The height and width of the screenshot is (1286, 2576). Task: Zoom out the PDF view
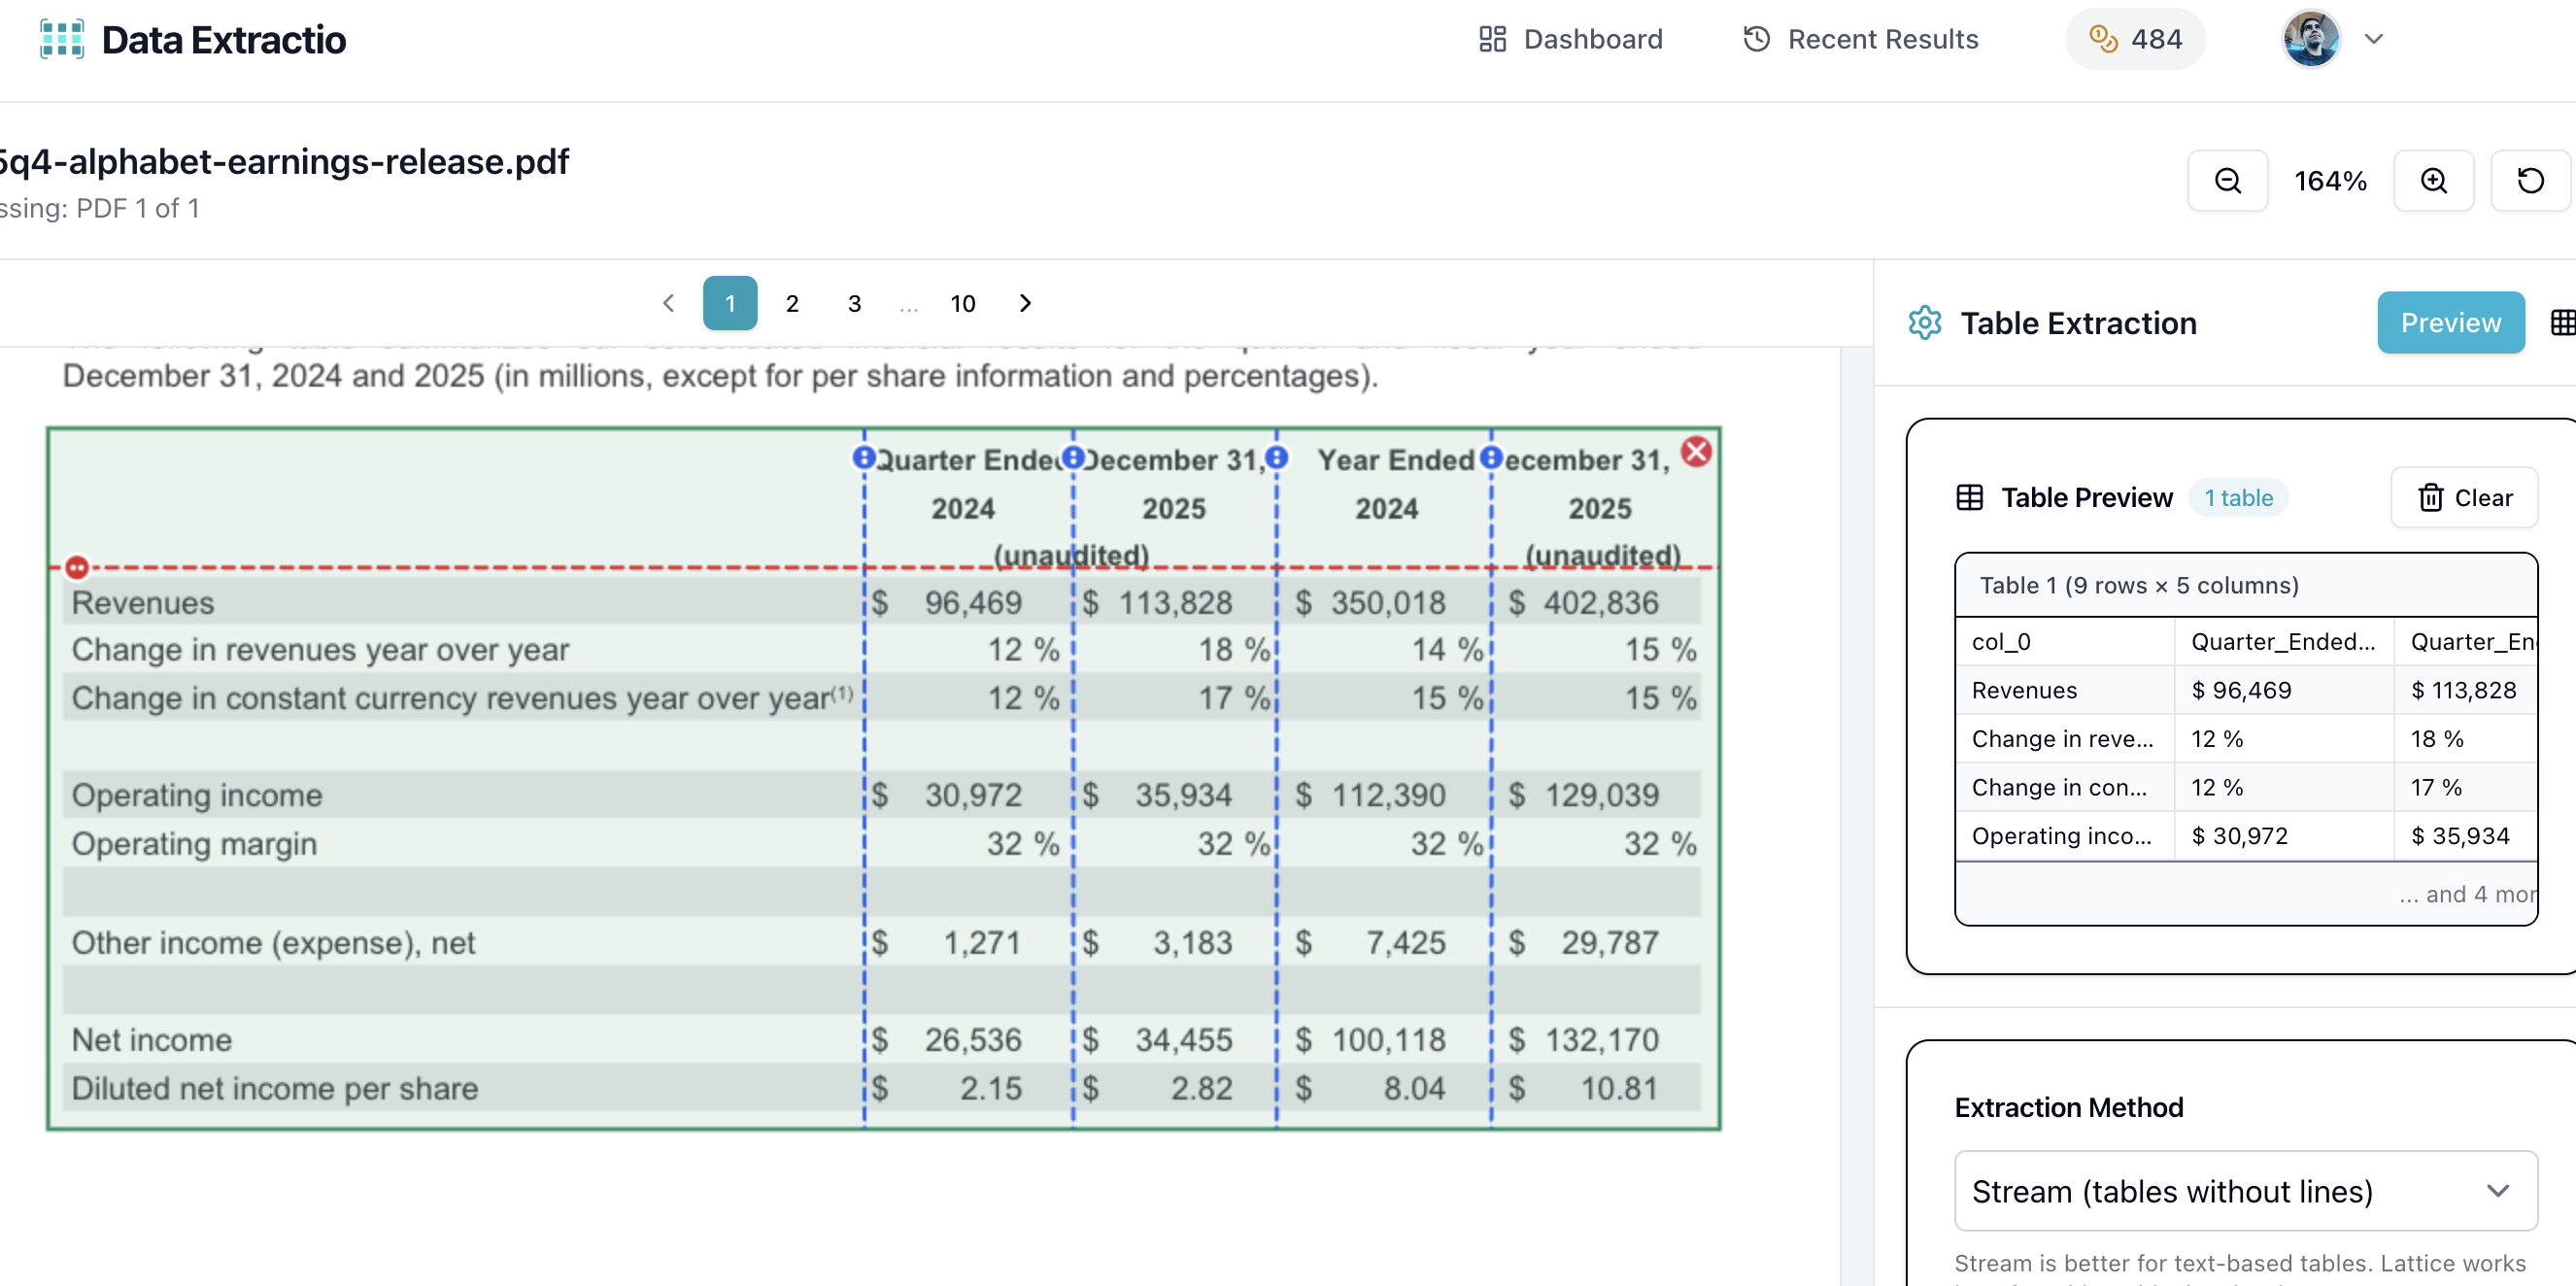2227,181
